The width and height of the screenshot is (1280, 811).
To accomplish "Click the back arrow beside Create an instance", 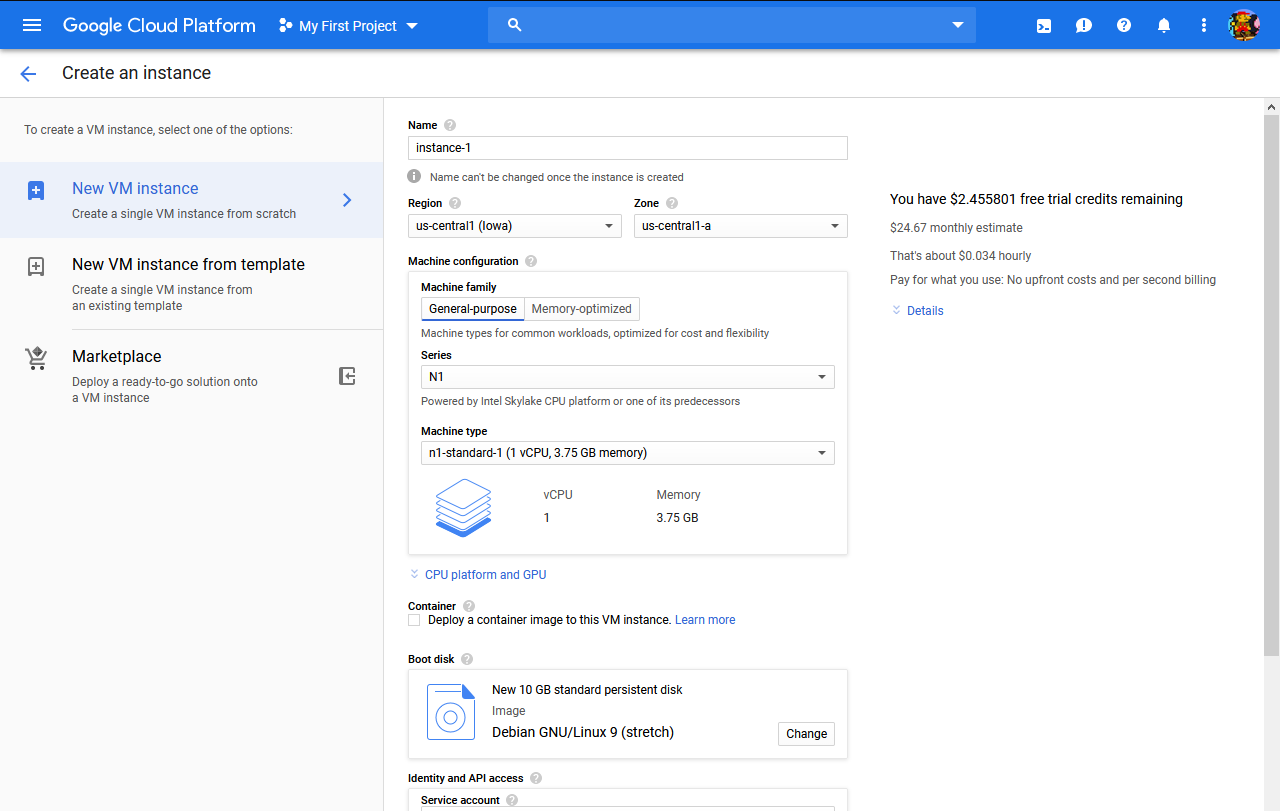I will click(x=28, y=73).
